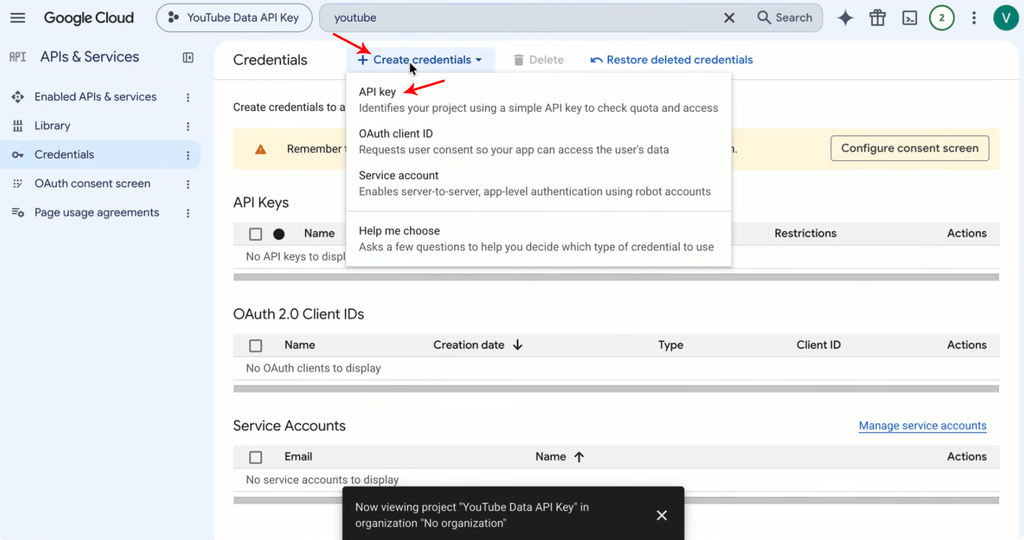This screenshot has width=1024, height=540.
Task: Click the Email column header
Action: coord(298,456)
